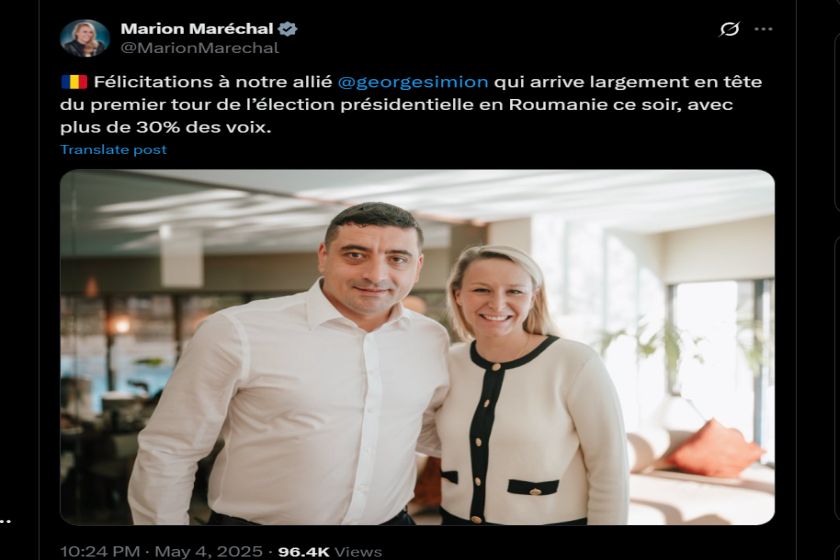View the 96.4K Views analytics

pos(330,551)
